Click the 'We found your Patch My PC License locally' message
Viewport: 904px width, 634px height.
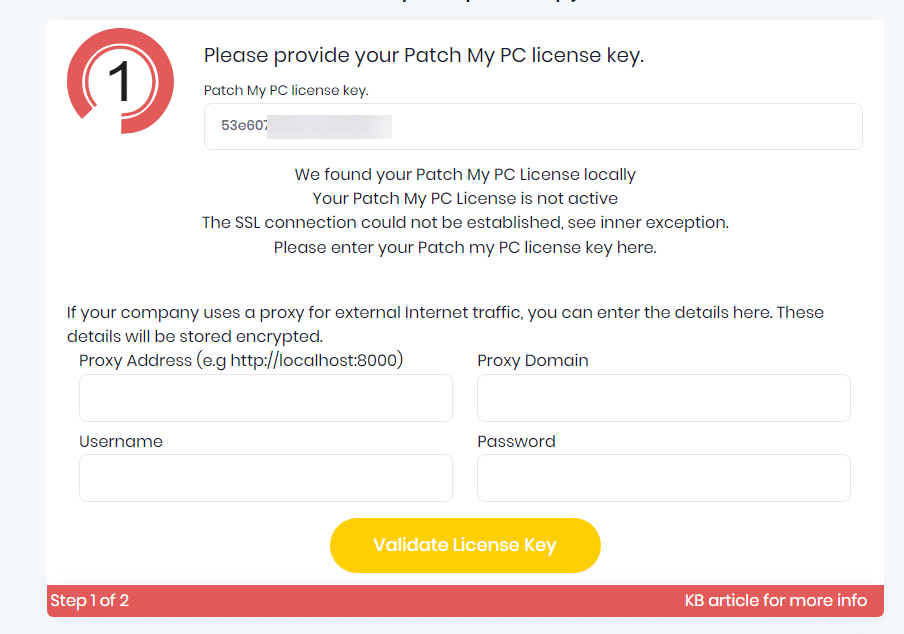[465, 174]
